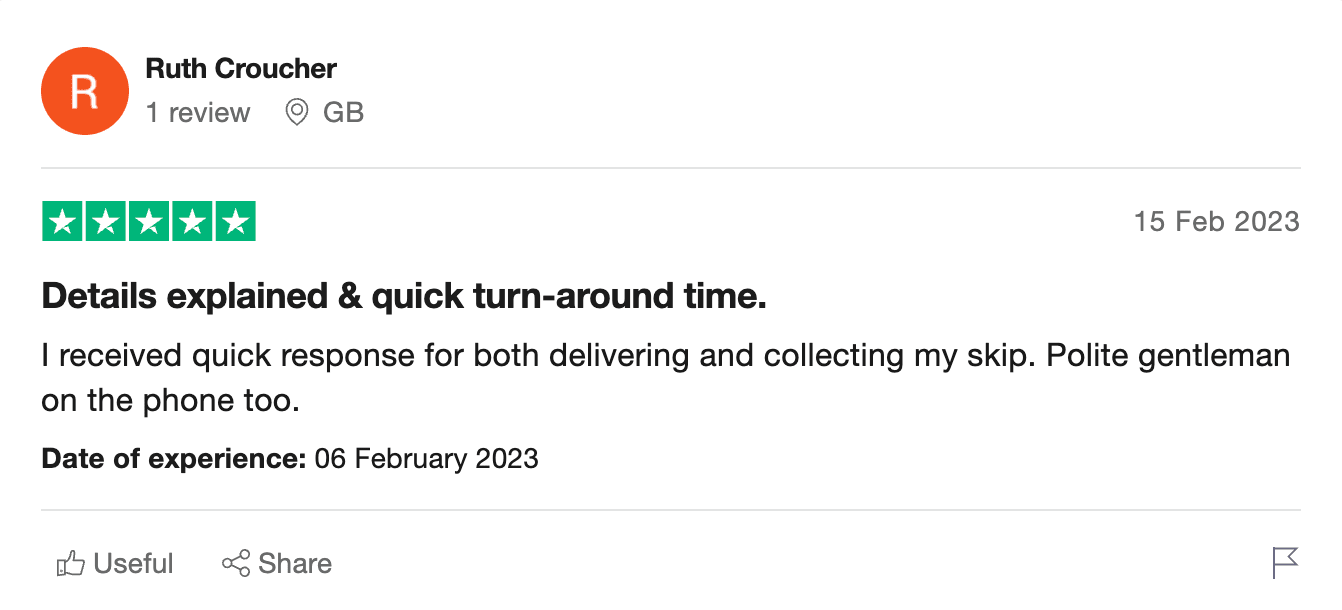Open Ruth Croucher's reviewer profile
1342x610 pixels.
point(241,69)
